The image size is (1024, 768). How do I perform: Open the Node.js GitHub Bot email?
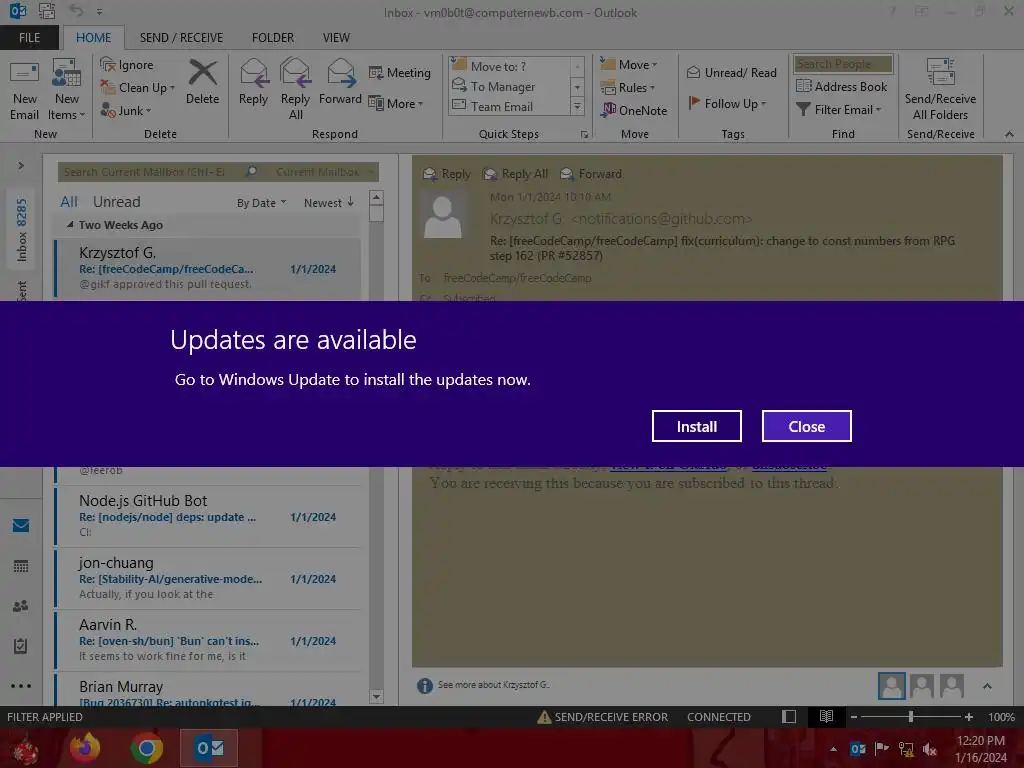(208, 516)
